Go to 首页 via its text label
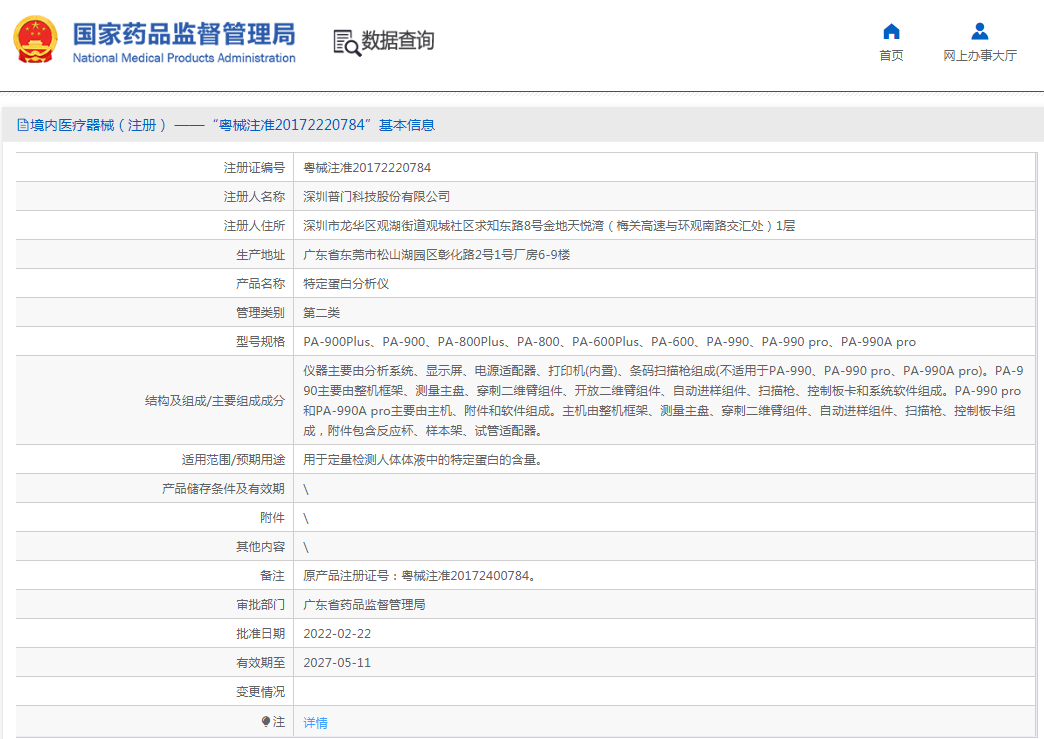 891,56
